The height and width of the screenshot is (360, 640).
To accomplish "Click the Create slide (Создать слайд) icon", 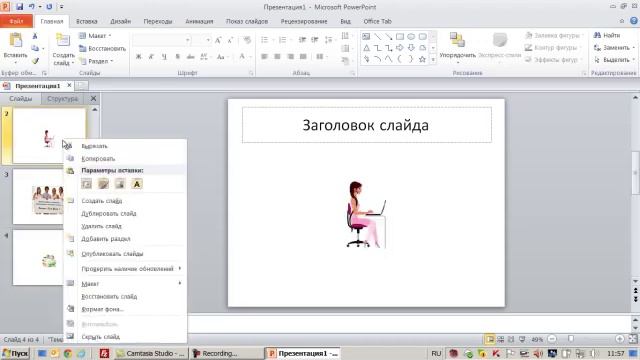I will (x=63, y=41).
